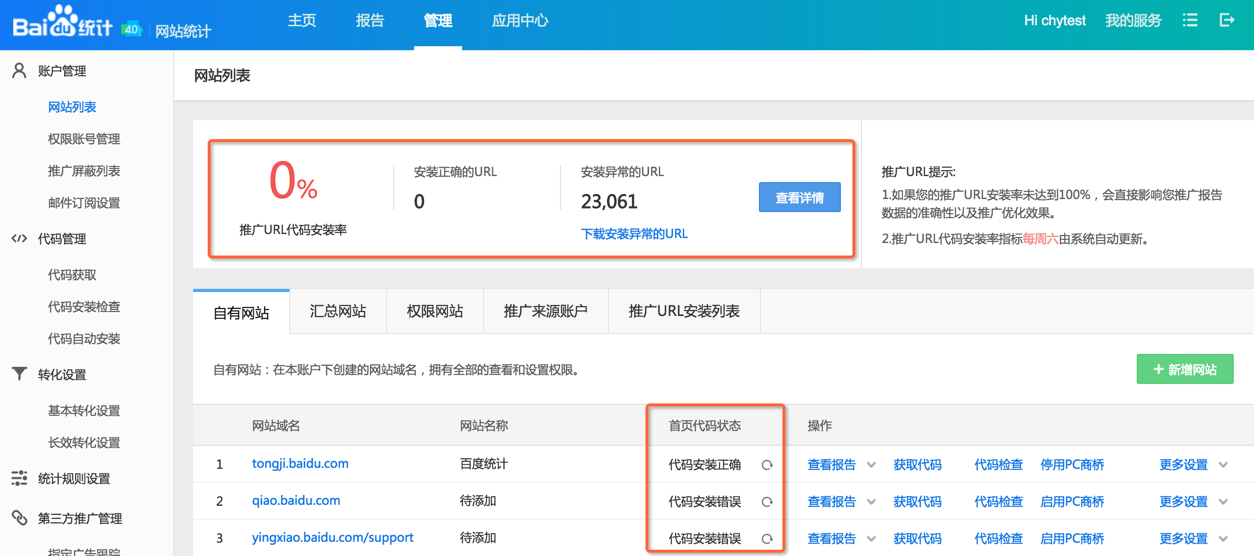Select the 推广URL安装列表 tab
The width and height of the screenshot is (1254, 556).
(684, 312)
